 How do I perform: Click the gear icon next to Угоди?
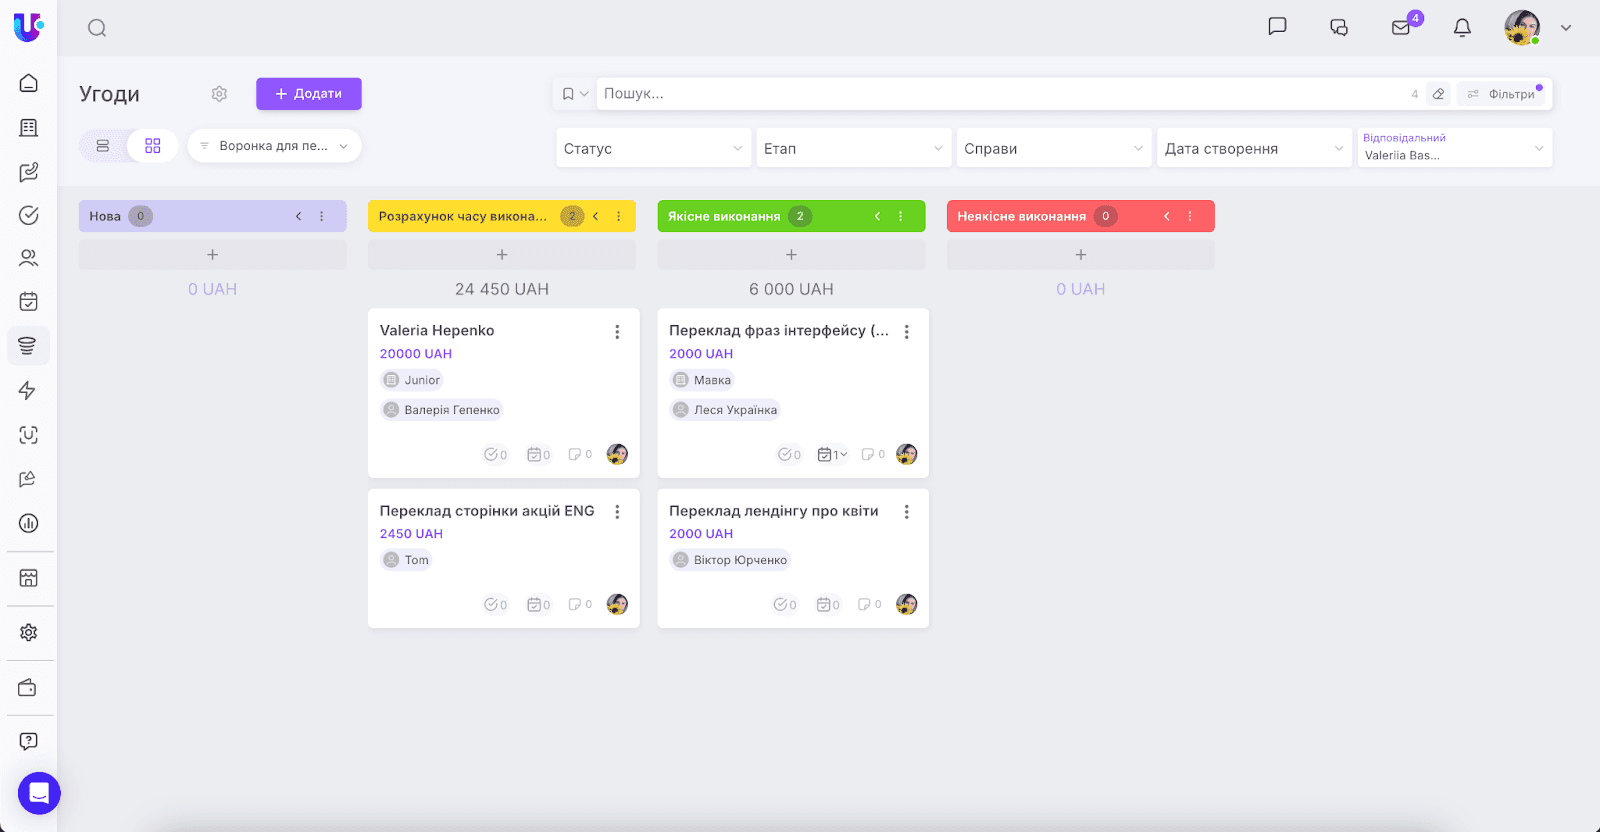[219, 94]
